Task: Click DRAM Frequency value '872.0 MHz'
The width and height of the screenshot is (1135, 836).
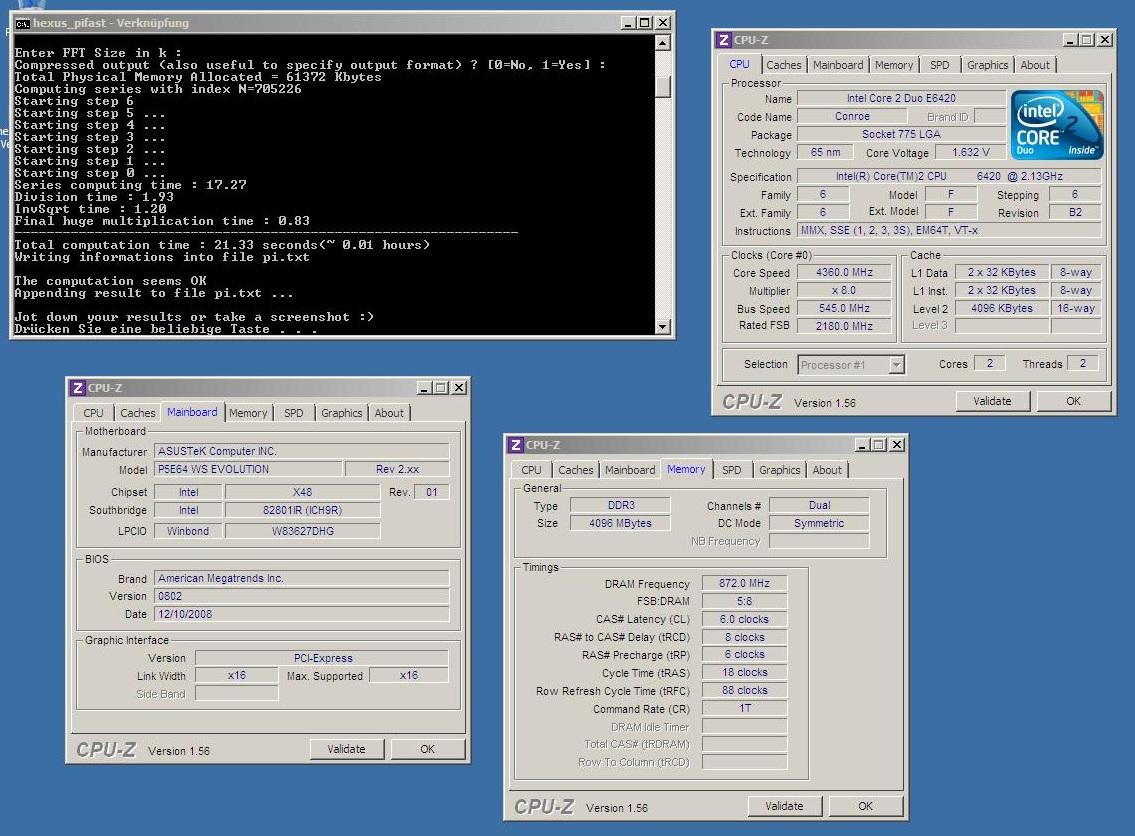Action: (x=744, y=583)
